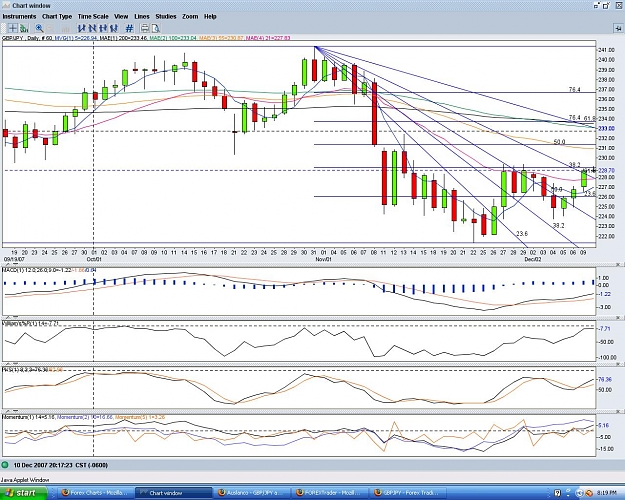Click the system tray clock 8:19 PM
Viewport: 625px width, 500px height.
[x=608, y=493]
